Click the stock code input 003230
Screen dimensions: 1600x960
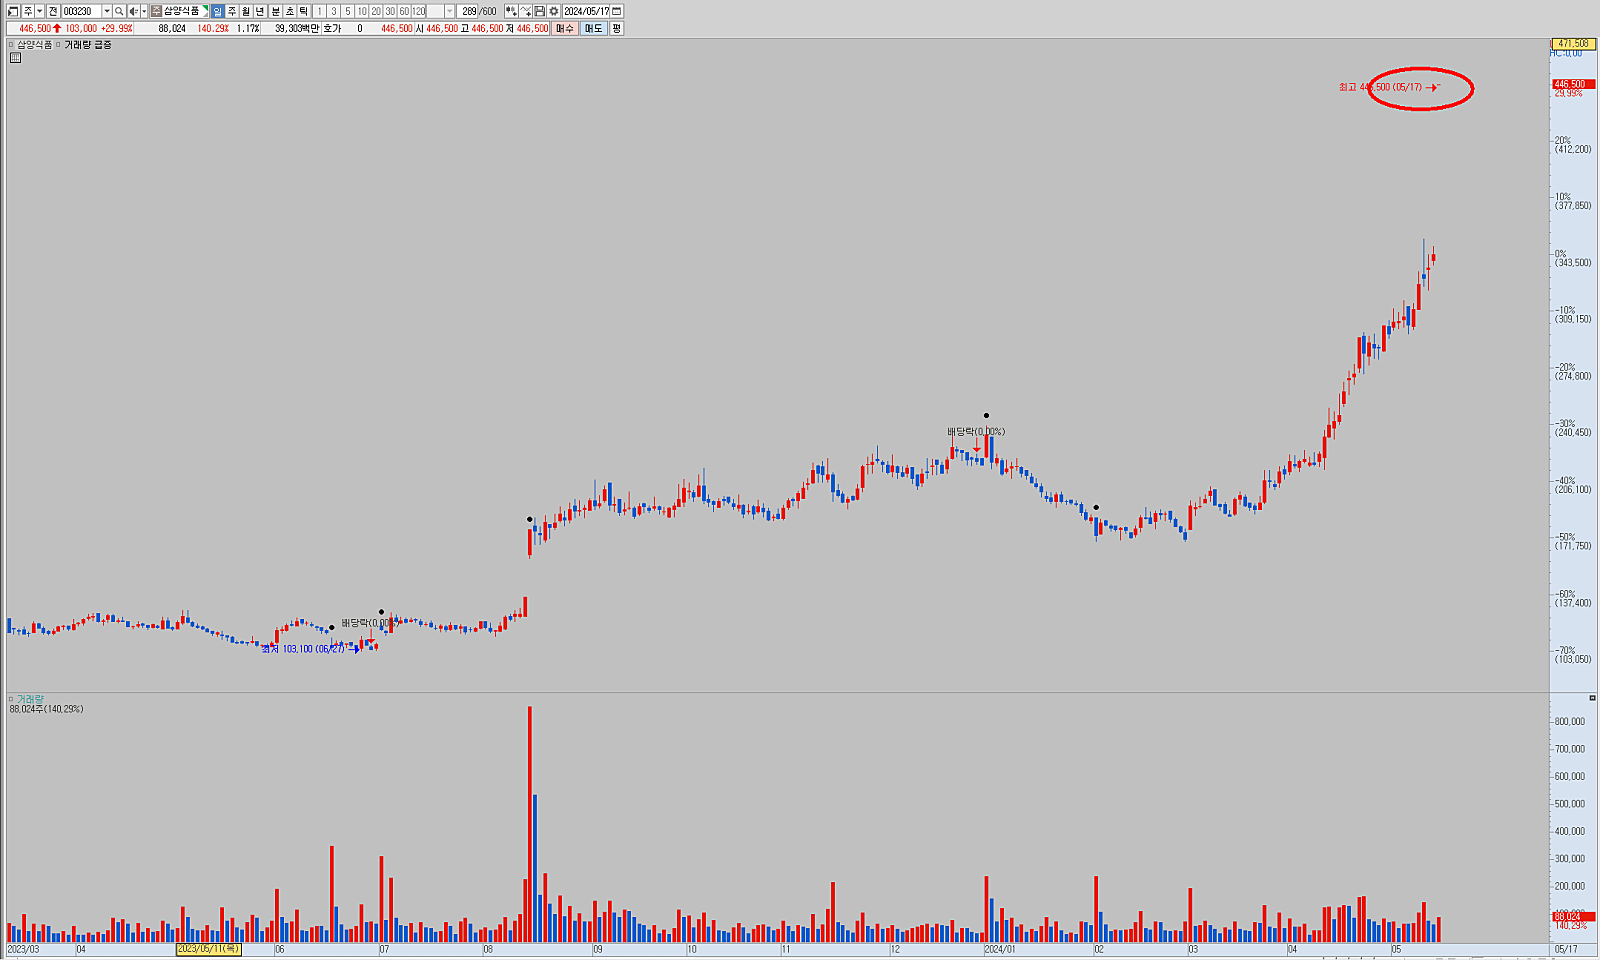pos(81,11)
